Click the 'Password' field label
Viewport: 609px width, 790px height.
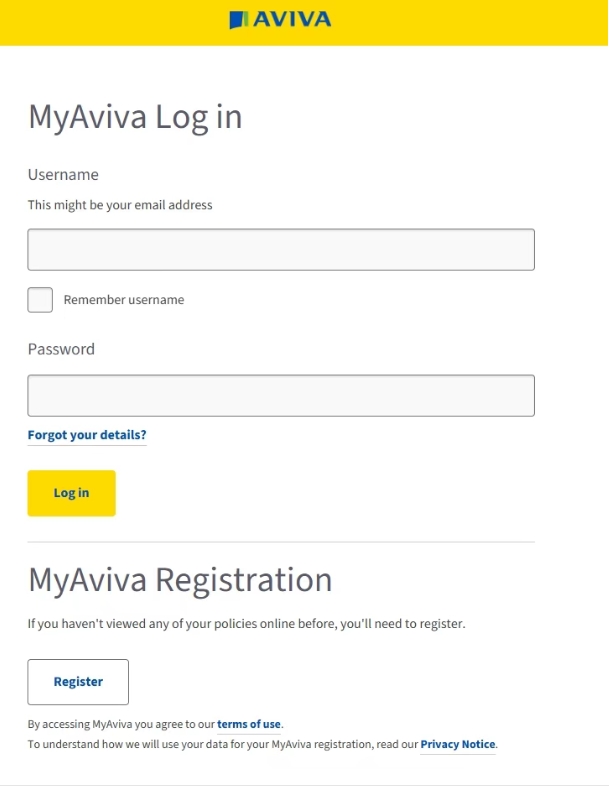click(61, 349)
